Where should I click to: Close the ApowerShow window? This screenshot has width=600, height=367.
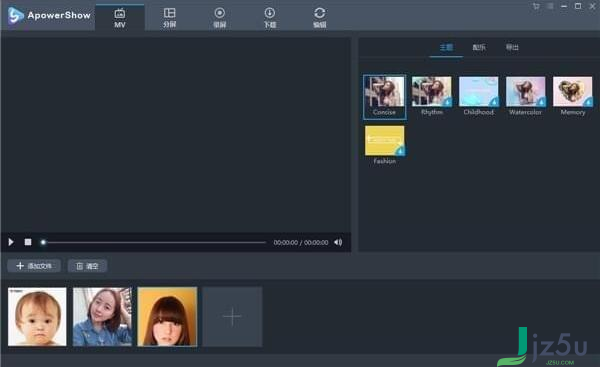[592, 6]
